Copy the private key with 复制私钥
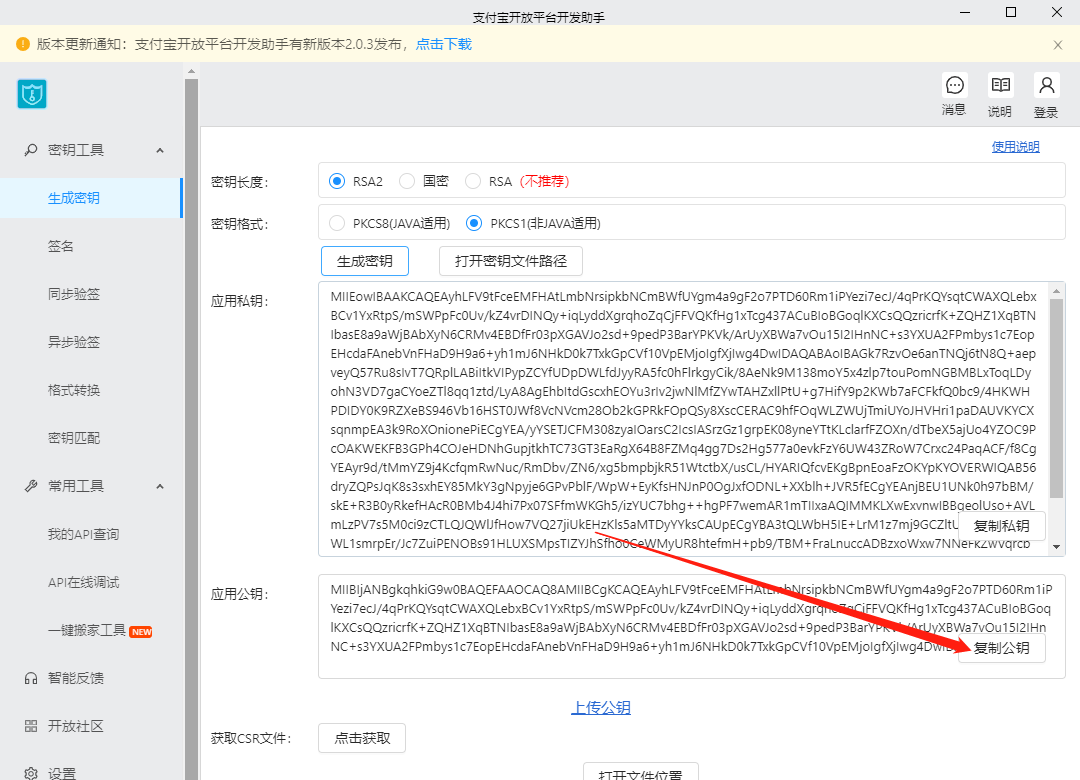 click(1001, 526)
